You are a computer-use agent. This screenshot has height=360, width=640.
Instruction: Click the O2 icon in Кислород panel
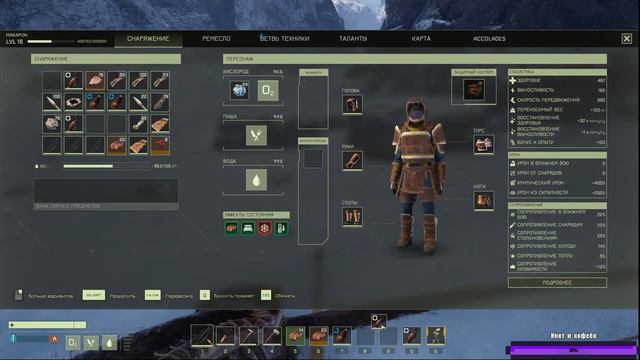(x=268, y=90)
